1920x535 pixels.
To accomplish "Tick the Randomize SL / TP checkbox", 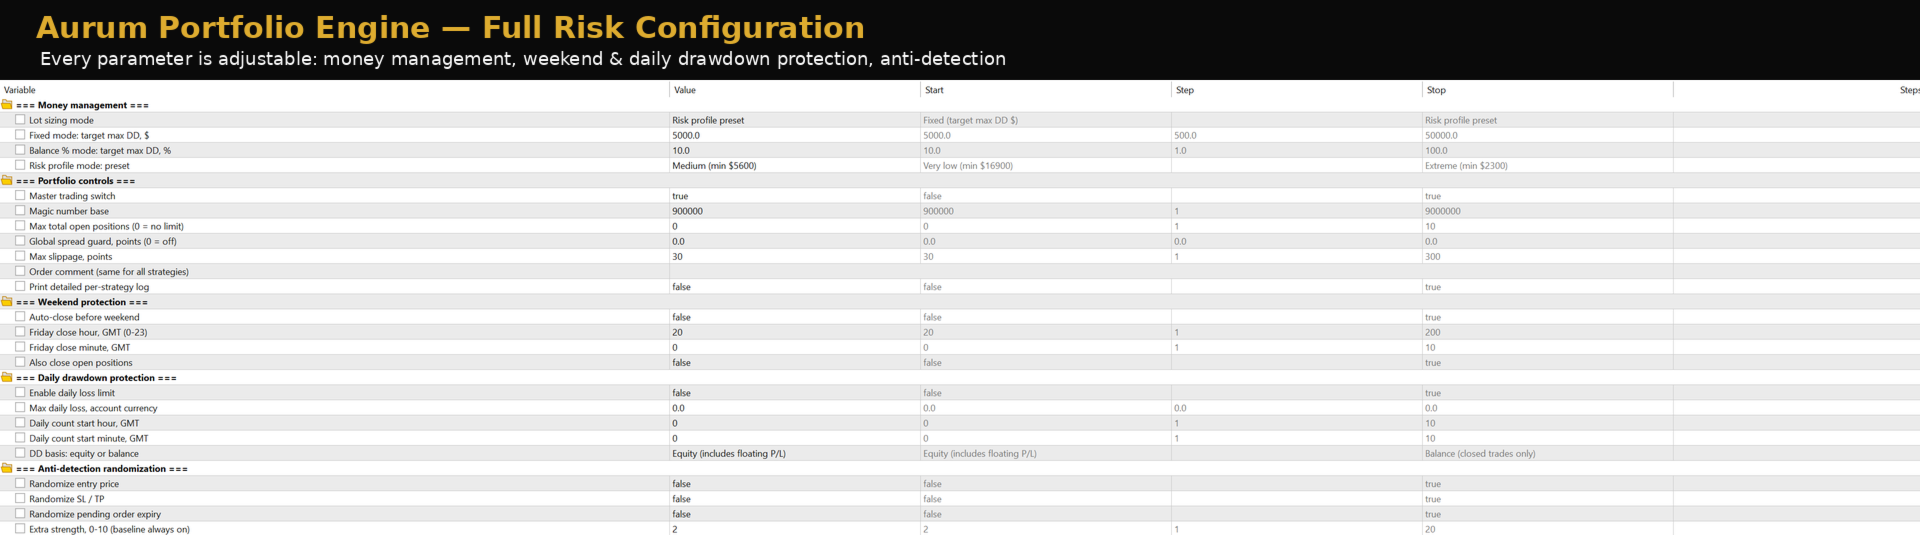I will (x=20, y=499).
